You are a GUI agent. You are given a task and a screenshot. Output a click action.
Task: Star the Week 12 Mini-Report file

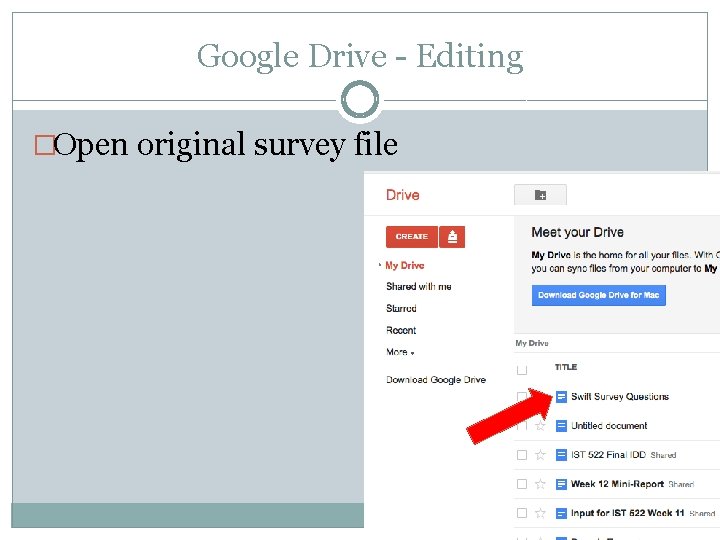540,484
